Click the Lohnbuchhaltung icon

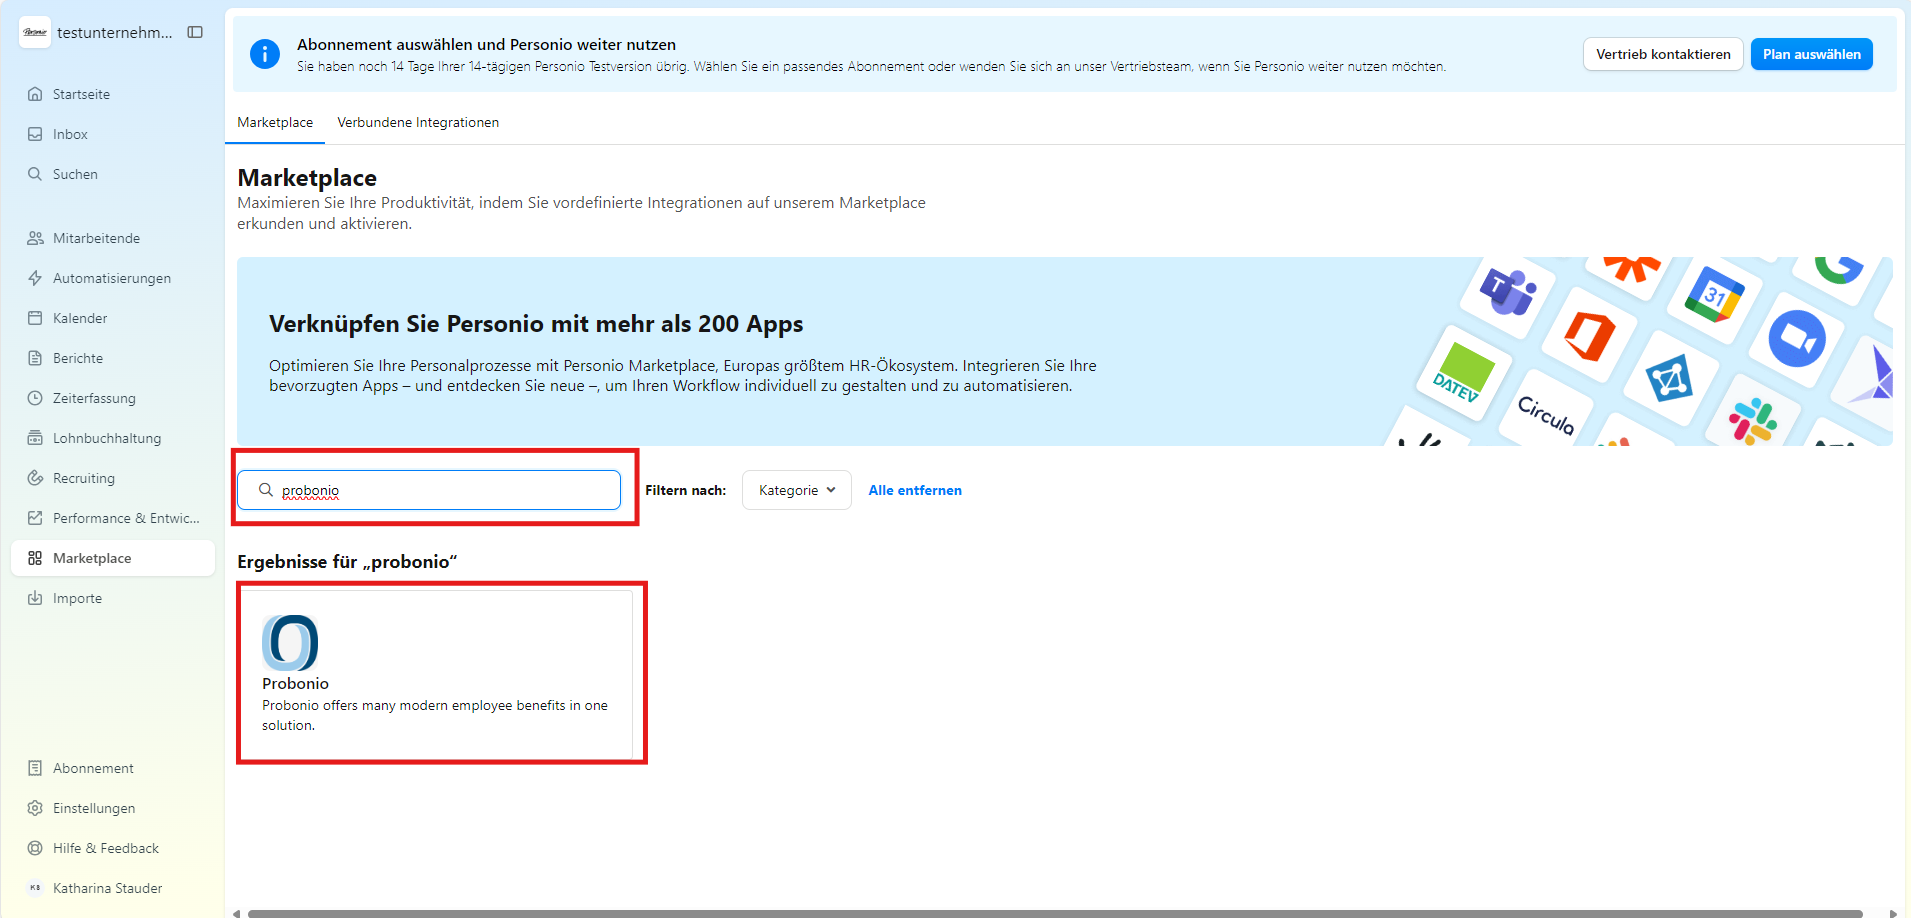[35, 438]
